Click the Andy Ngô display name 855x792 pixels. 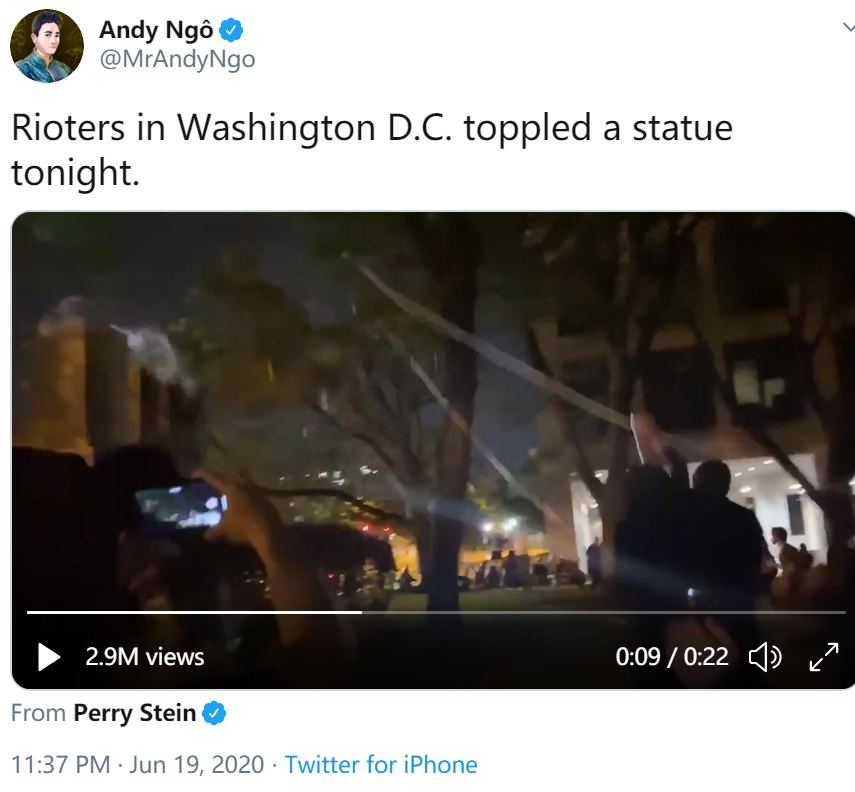(x=156, y=30)
